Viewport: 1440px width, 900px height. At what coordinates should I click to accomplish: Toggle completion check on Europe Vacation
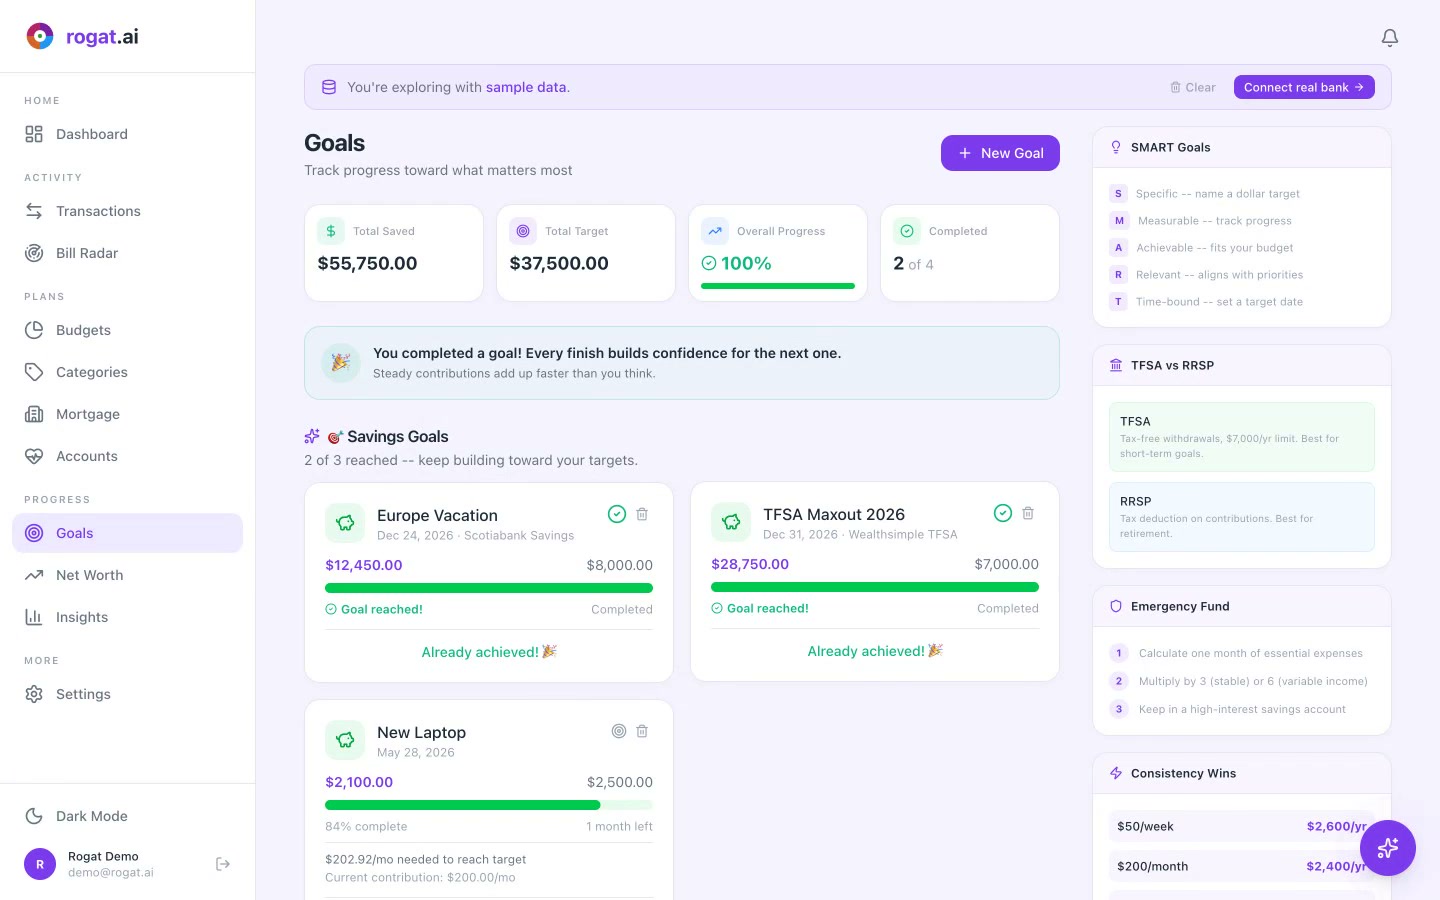click(617, 514)
